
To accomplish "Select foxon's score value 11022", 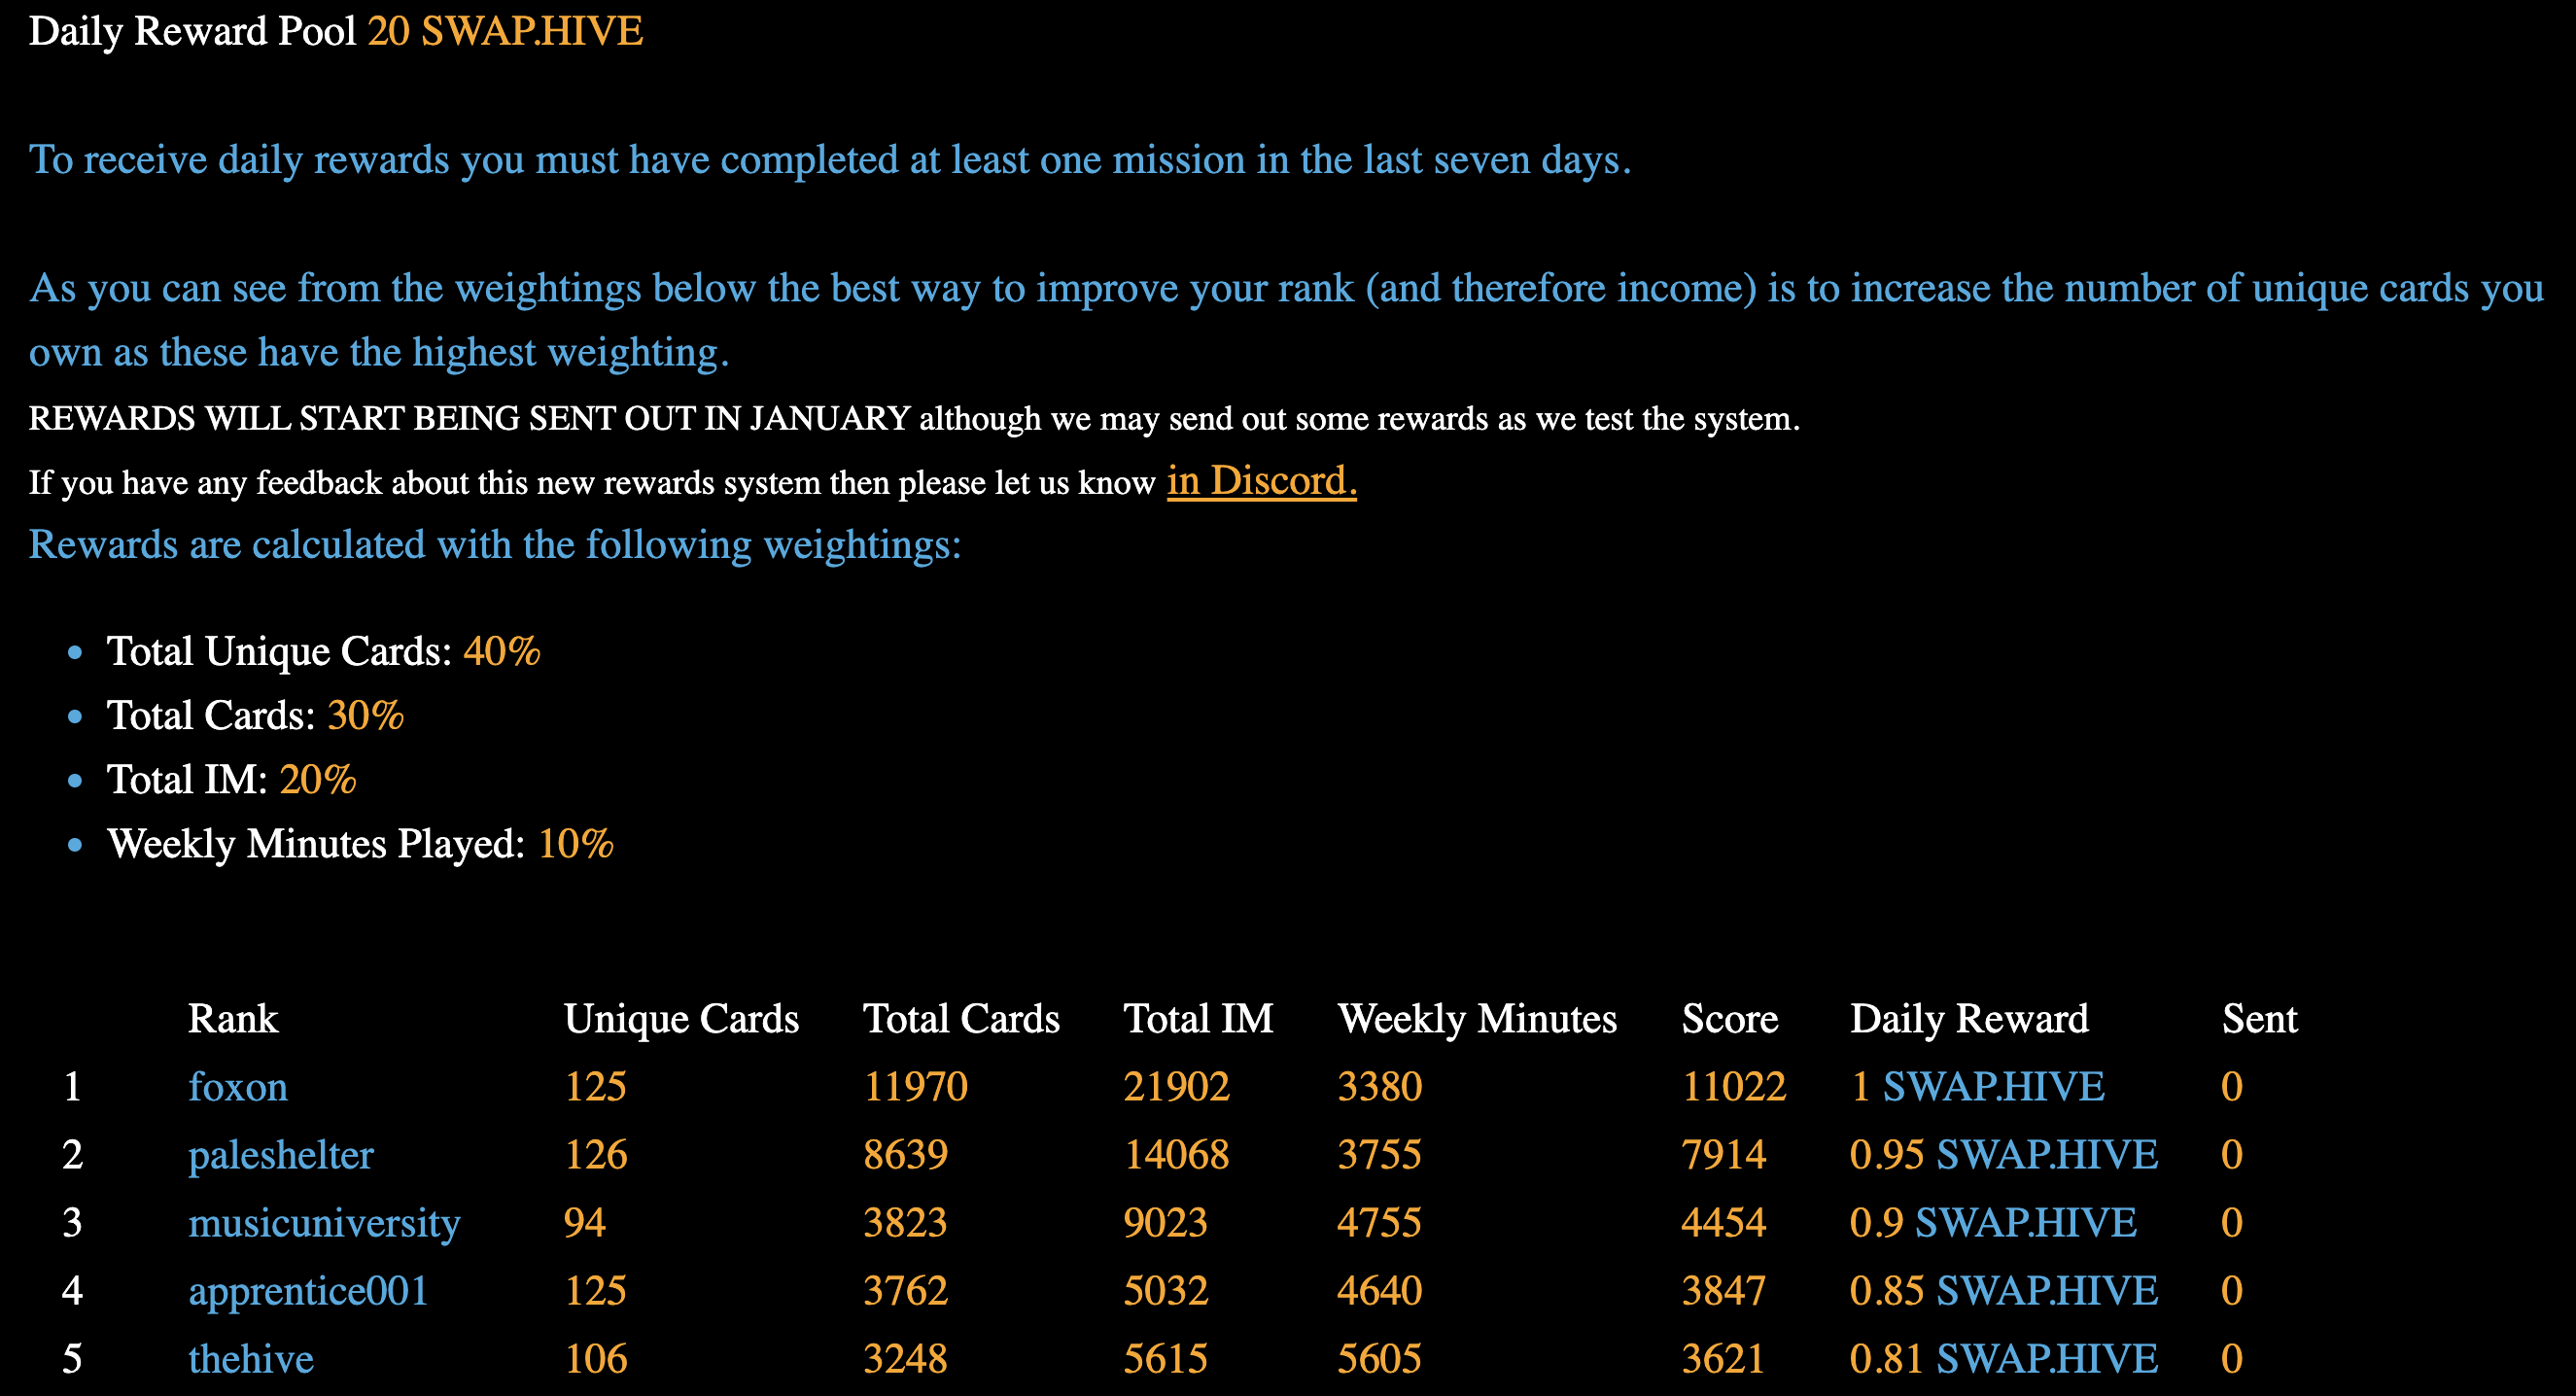I will 1733,1087.
